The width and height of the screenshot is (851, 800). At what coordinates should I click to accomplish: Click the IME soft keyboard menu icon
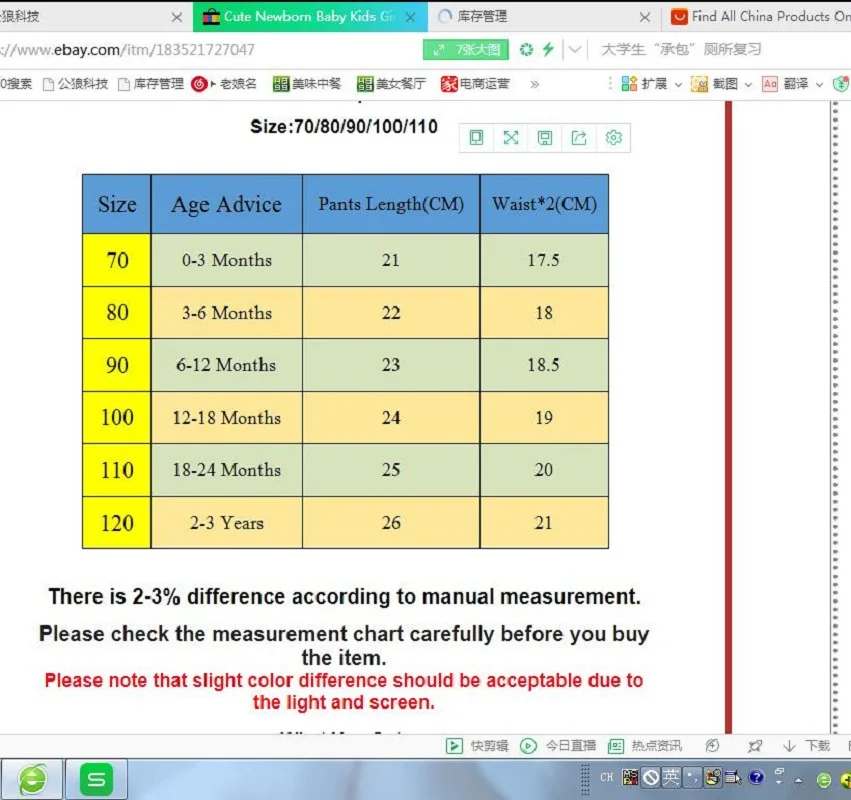[733, 777]
